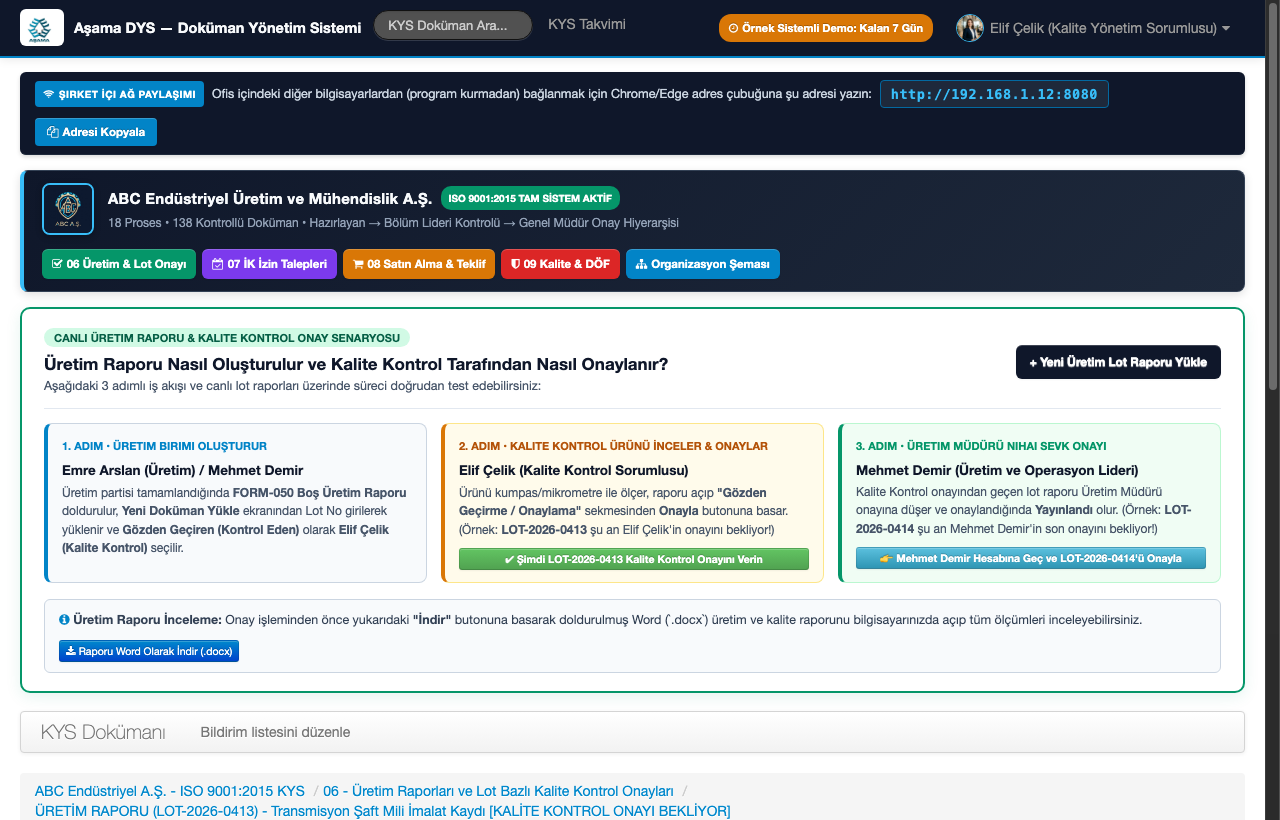1280x820 pixels.
Task: Open Bildirim listesini düzenle
Action: pos(275,732)
